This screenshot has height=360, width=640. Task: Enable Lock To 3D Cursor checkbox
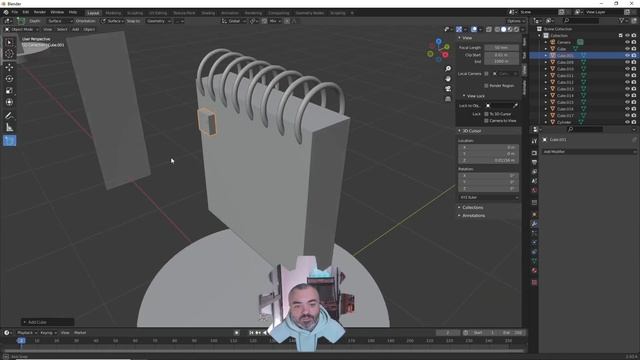(x=486, y=114)
